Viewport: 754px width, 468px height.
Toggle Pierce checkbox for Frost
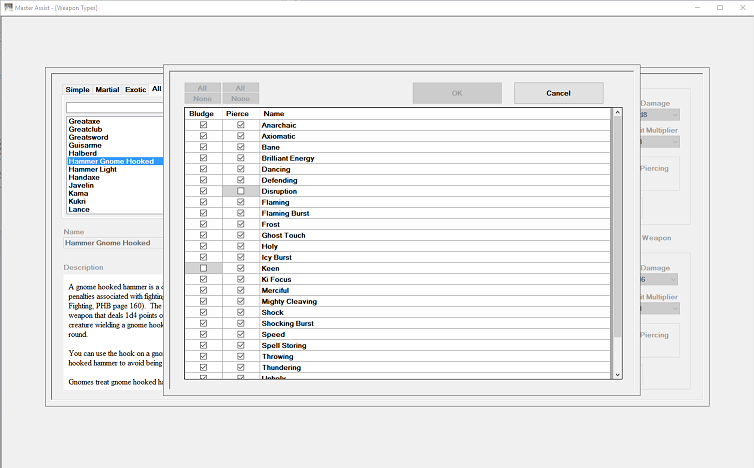pos(241,224)
